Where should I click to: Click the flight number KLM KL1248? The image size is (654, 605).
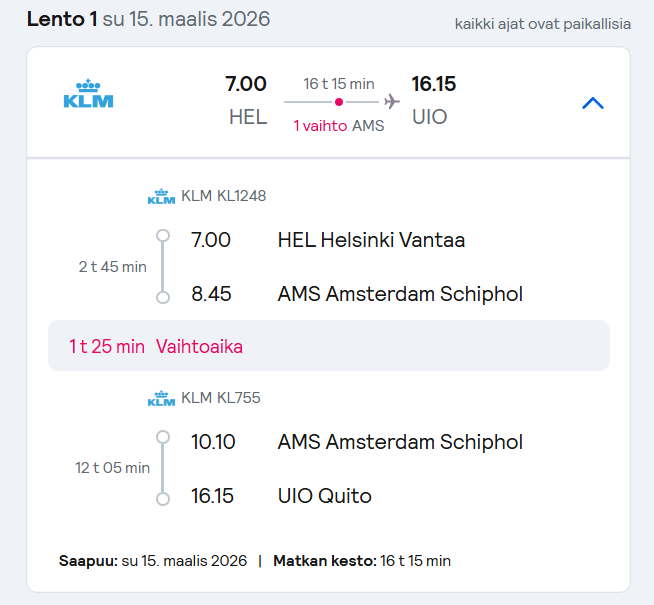click(224, 196)
